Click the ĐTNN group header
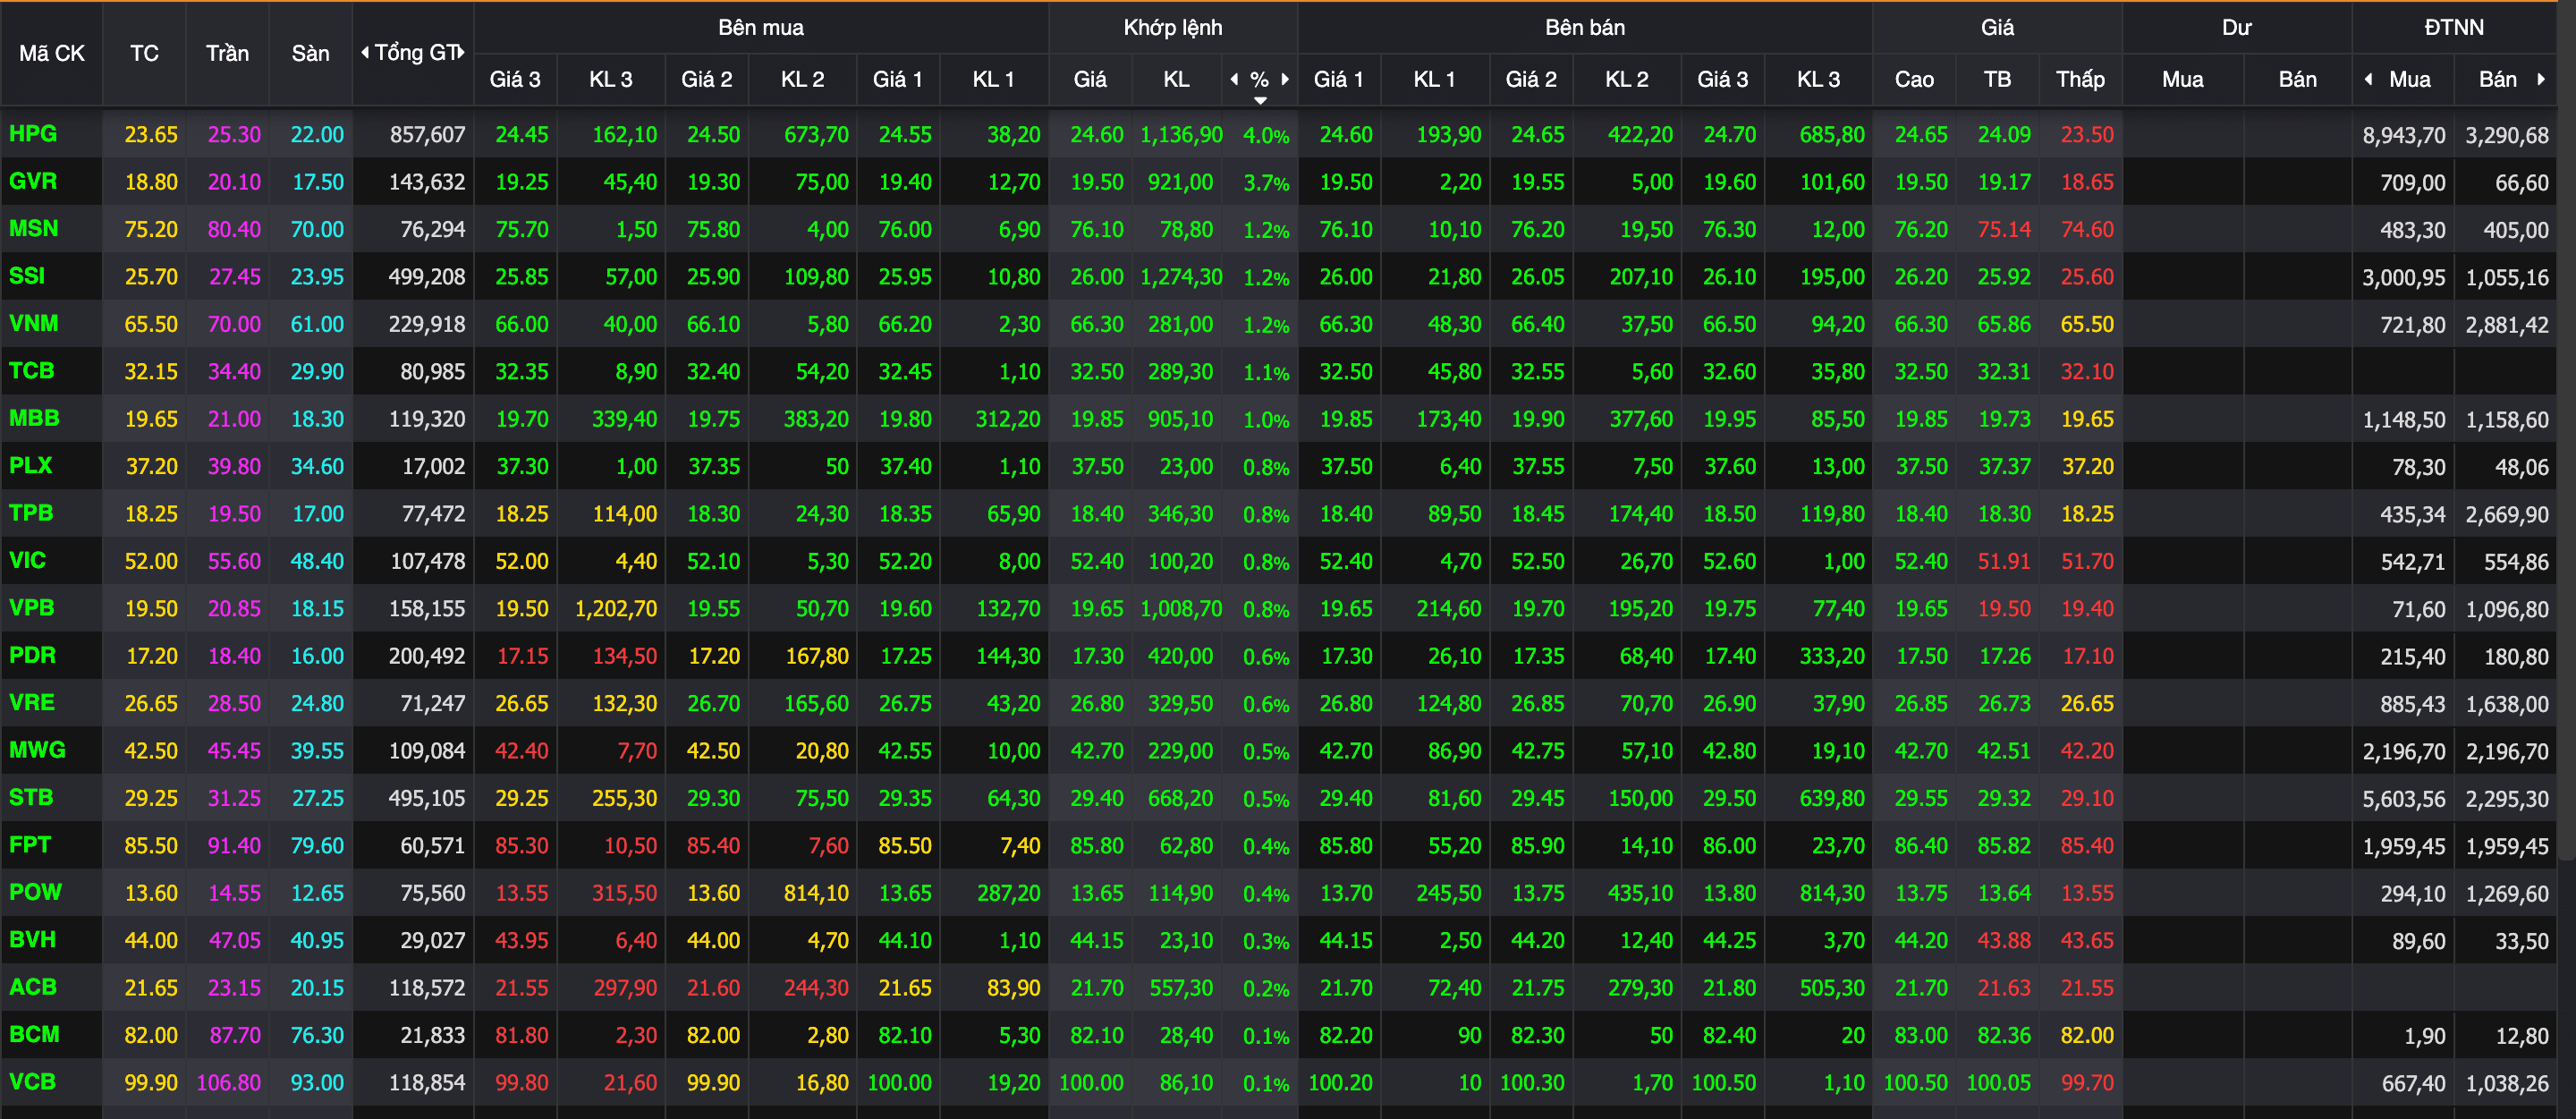The image size is (2576, 1119). click(x=2454, y=27)
